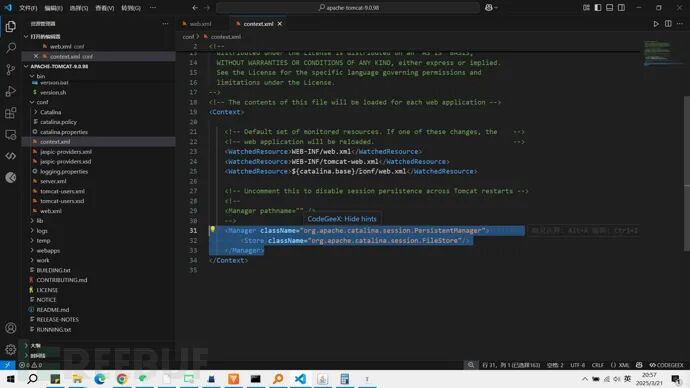Click the remote window indicator in status bar
690x388 pixels.
[7, 365]
